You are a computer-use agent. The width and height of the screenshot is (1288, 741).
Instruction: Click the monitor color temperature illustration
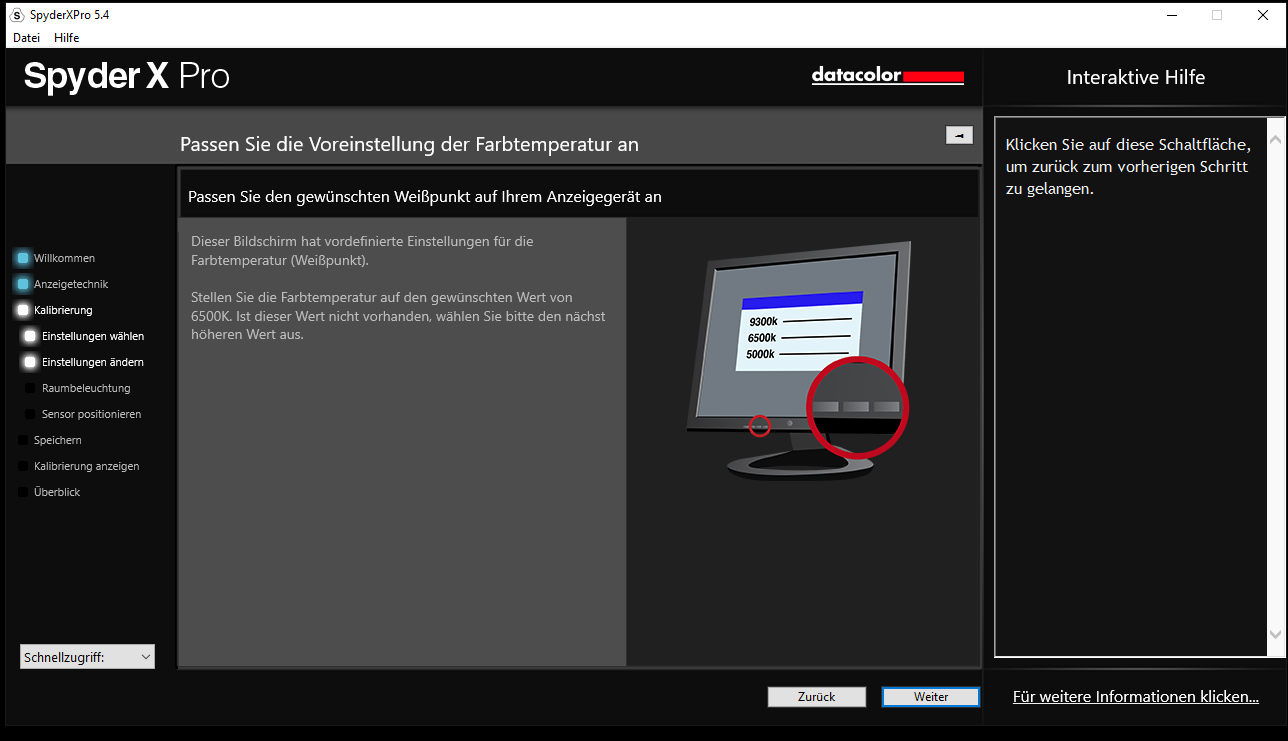(x=800, y=360)
